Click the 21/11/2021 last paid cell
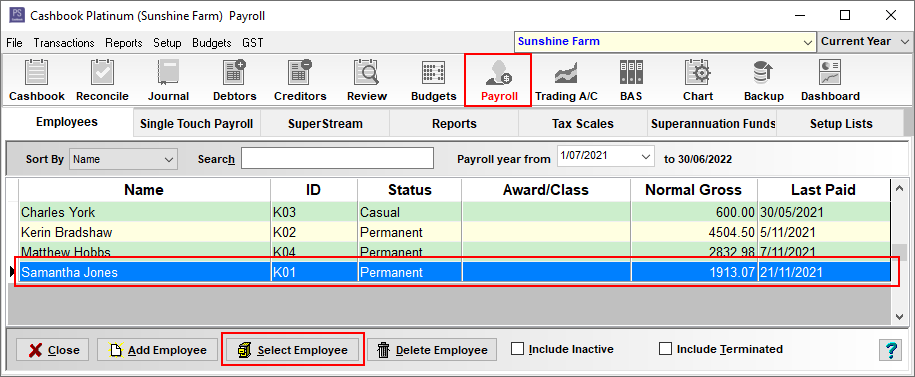Image resolution: width=915 pixels, height=377 pixels. tap(823, 272)
